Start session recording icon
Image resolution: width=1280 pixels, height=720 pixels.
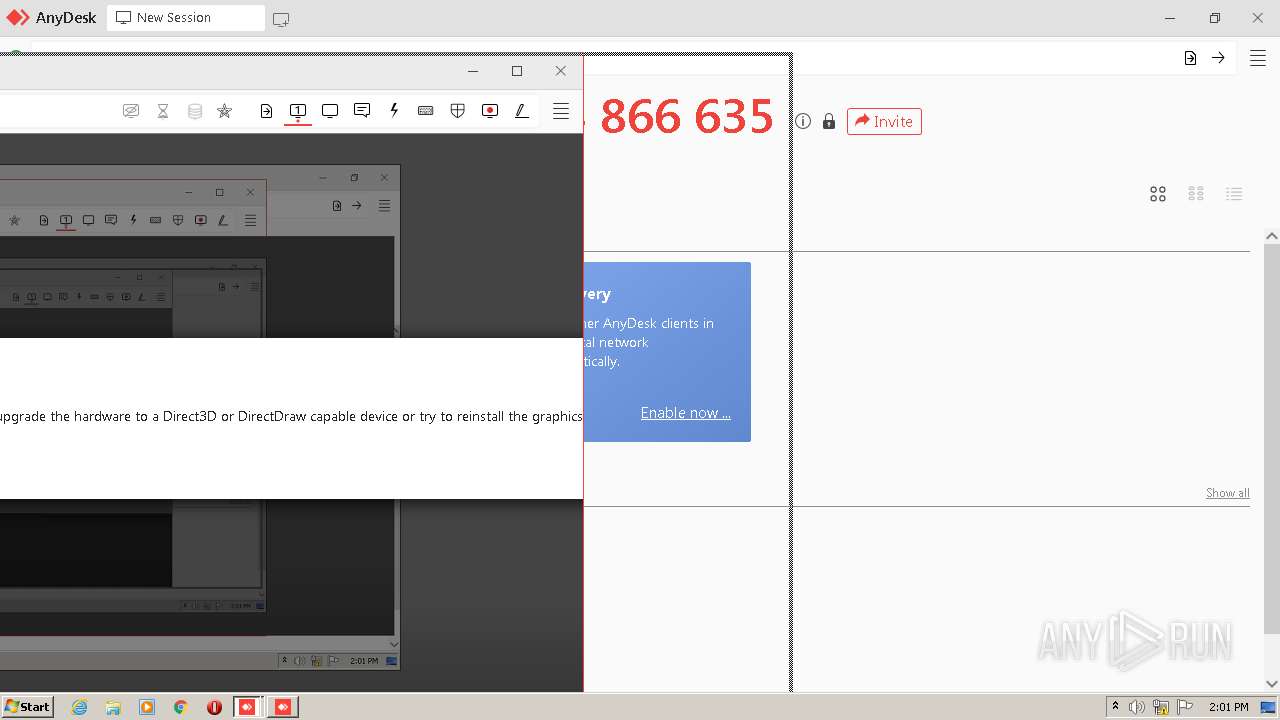click(x=490, y=111)
